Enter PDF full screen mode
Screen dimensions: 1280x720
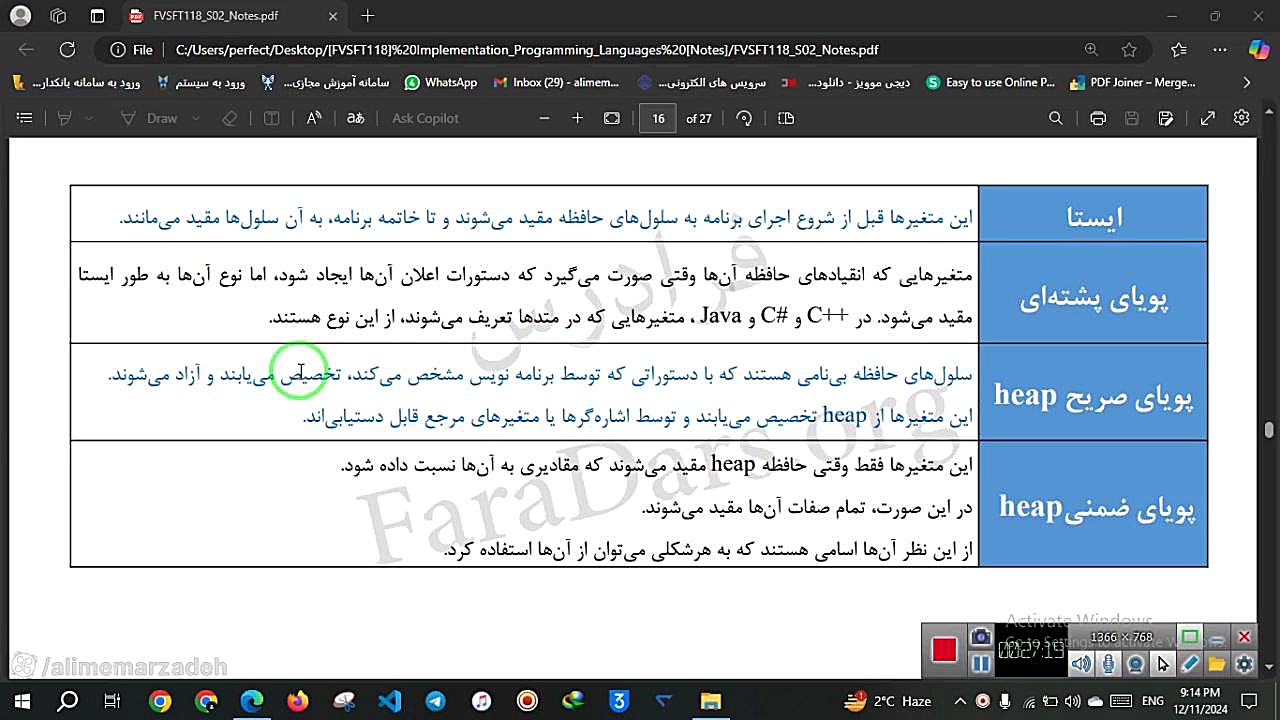point(1208,118)
